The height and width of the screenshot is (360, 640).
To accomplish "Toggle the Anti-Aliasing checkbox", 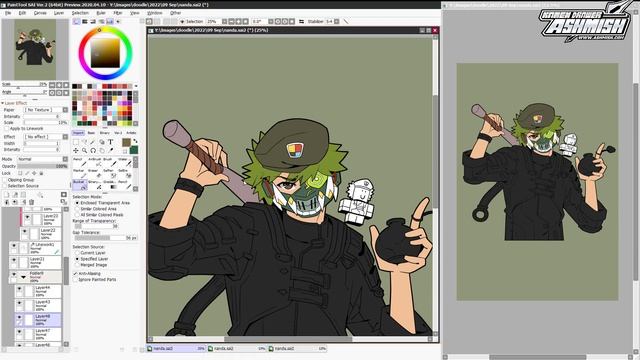I will (x=76, y=273).
